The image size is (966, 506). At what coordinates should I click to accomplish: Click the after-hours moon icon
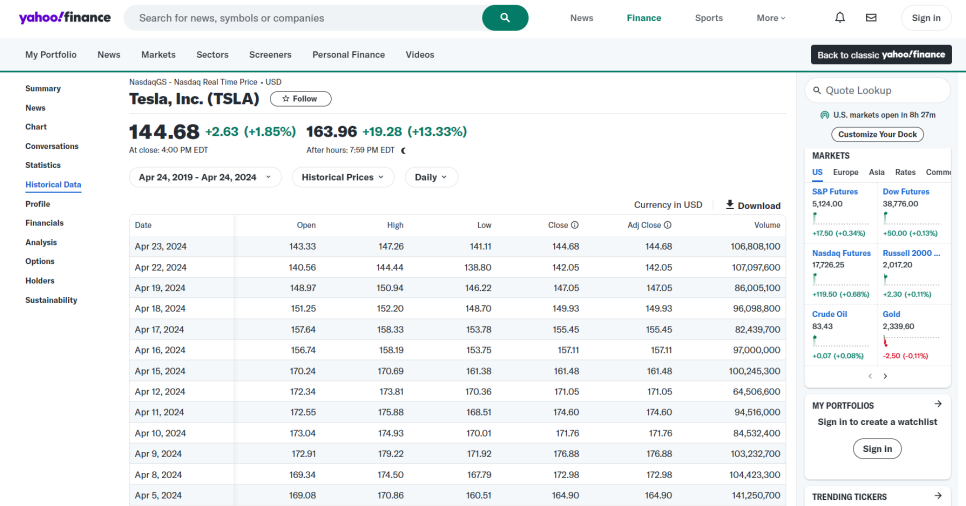click(404, 150)
